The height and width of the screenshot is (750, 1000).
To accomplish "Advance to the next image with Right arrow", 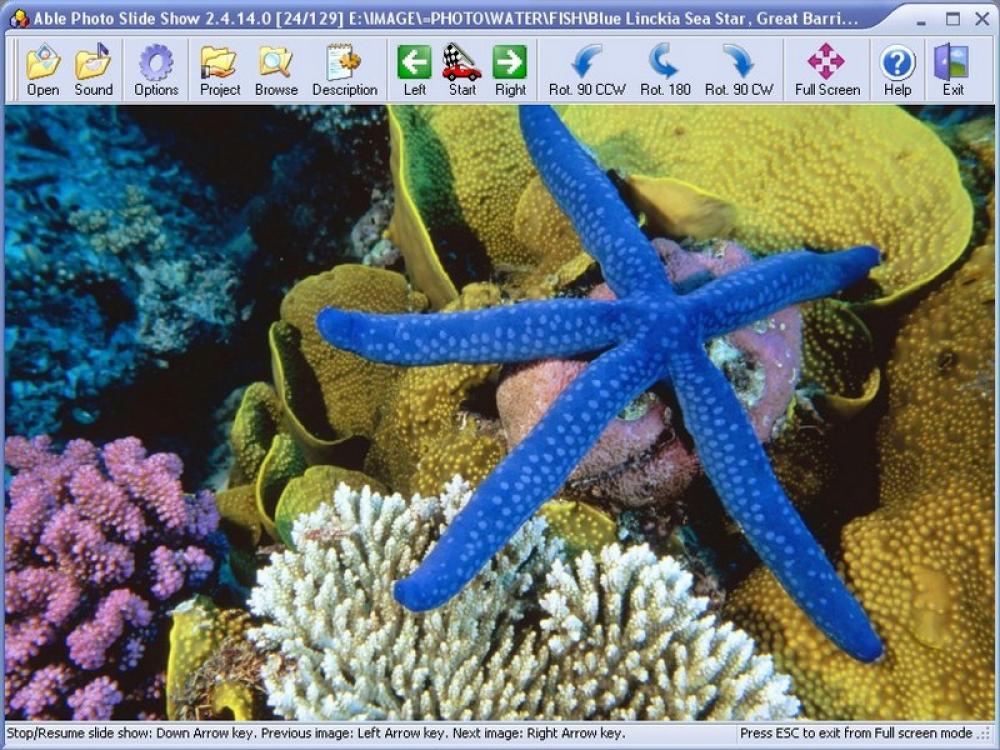I will [511, 66].
